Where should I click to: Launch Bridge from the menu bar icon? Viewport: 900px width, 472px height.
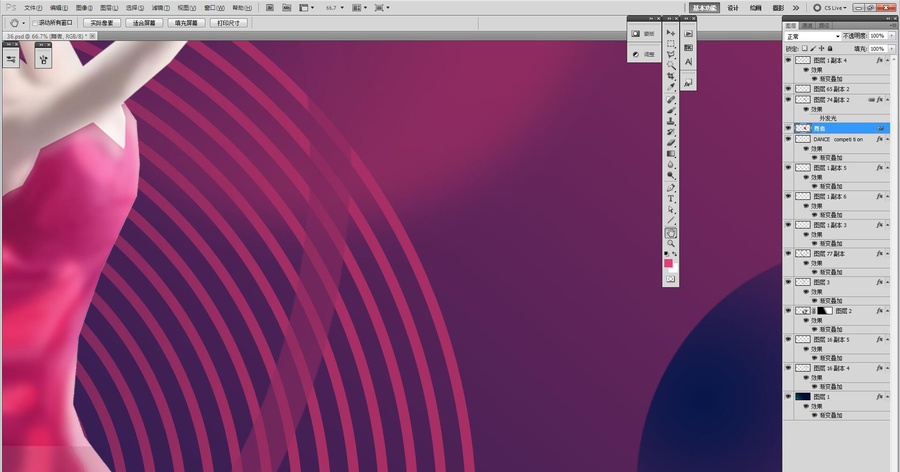pos(270,8)
